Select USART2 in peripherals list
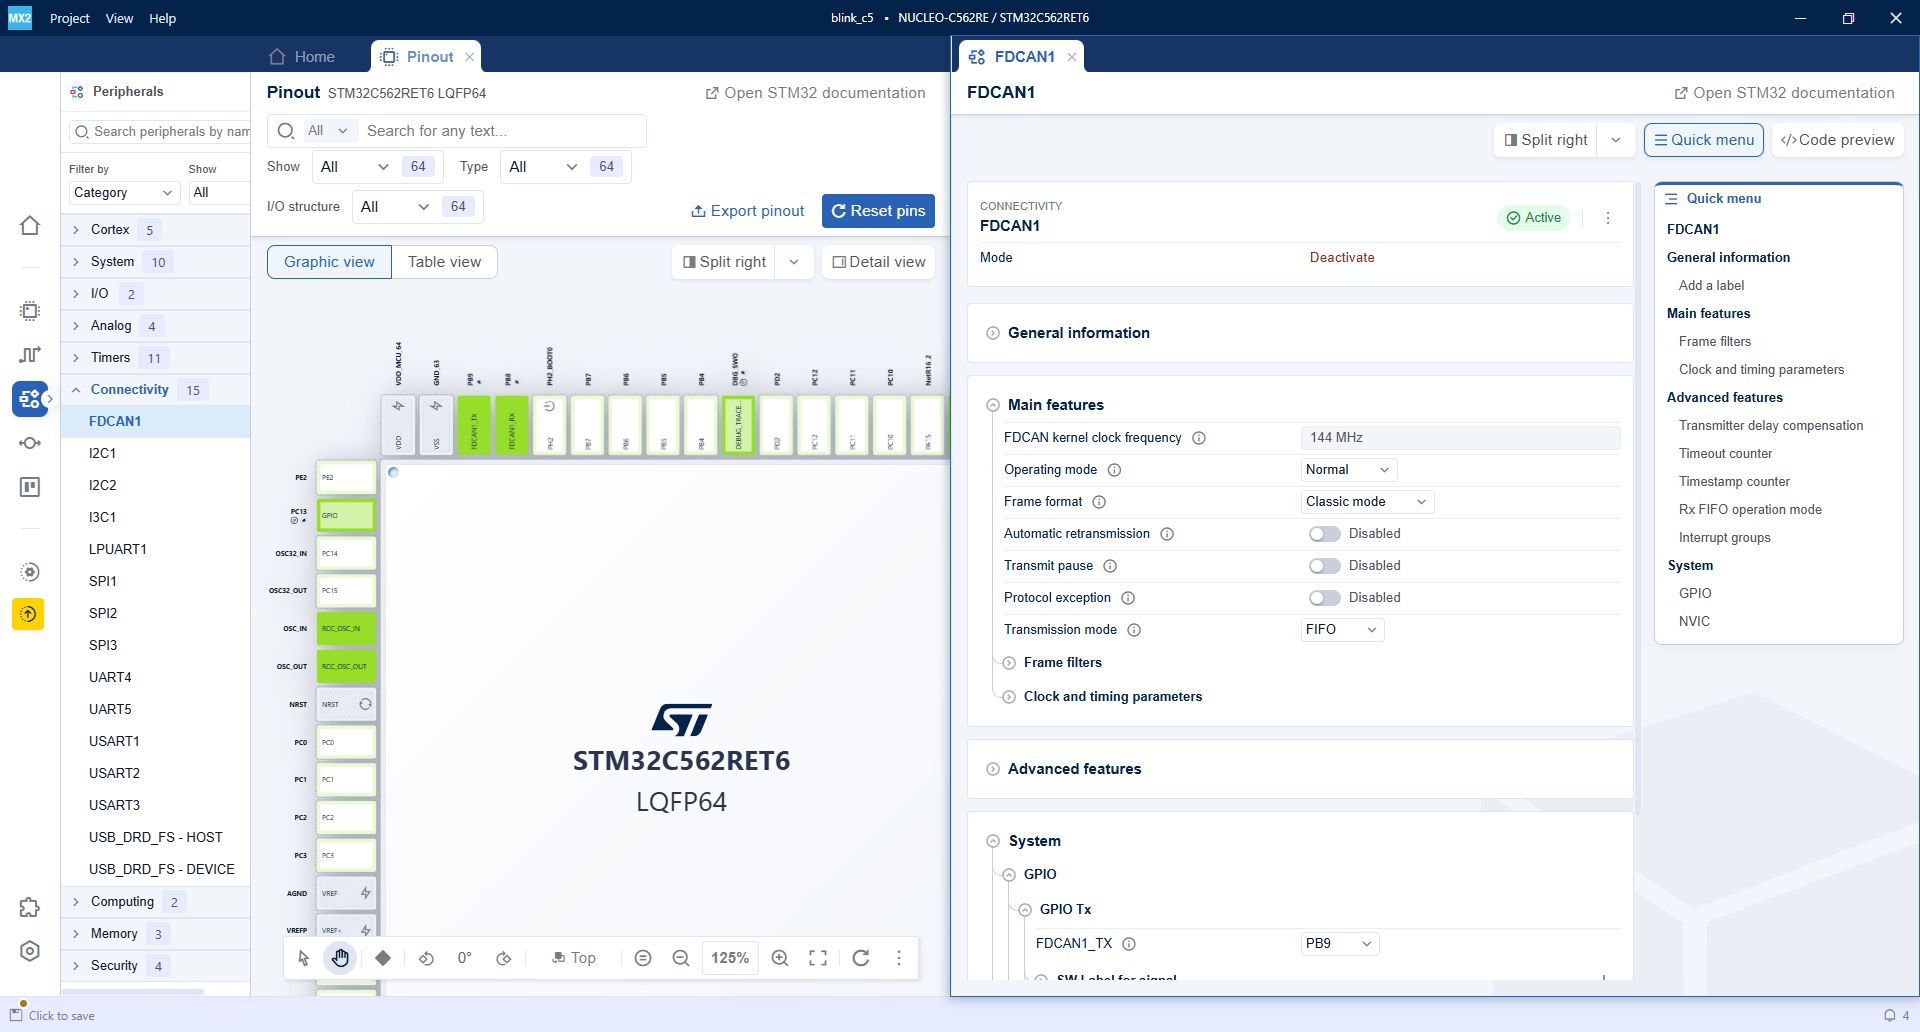The height and width of the screenshot is (1032, 1920). point(114,773)
